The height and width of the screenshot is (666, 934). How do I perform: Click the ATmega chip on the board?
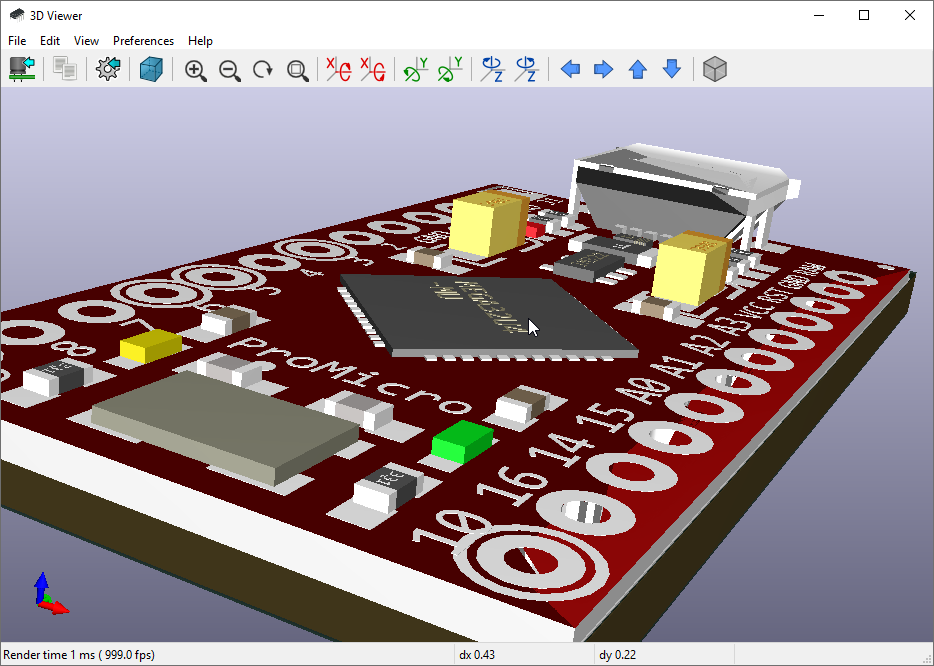point(487,316)
